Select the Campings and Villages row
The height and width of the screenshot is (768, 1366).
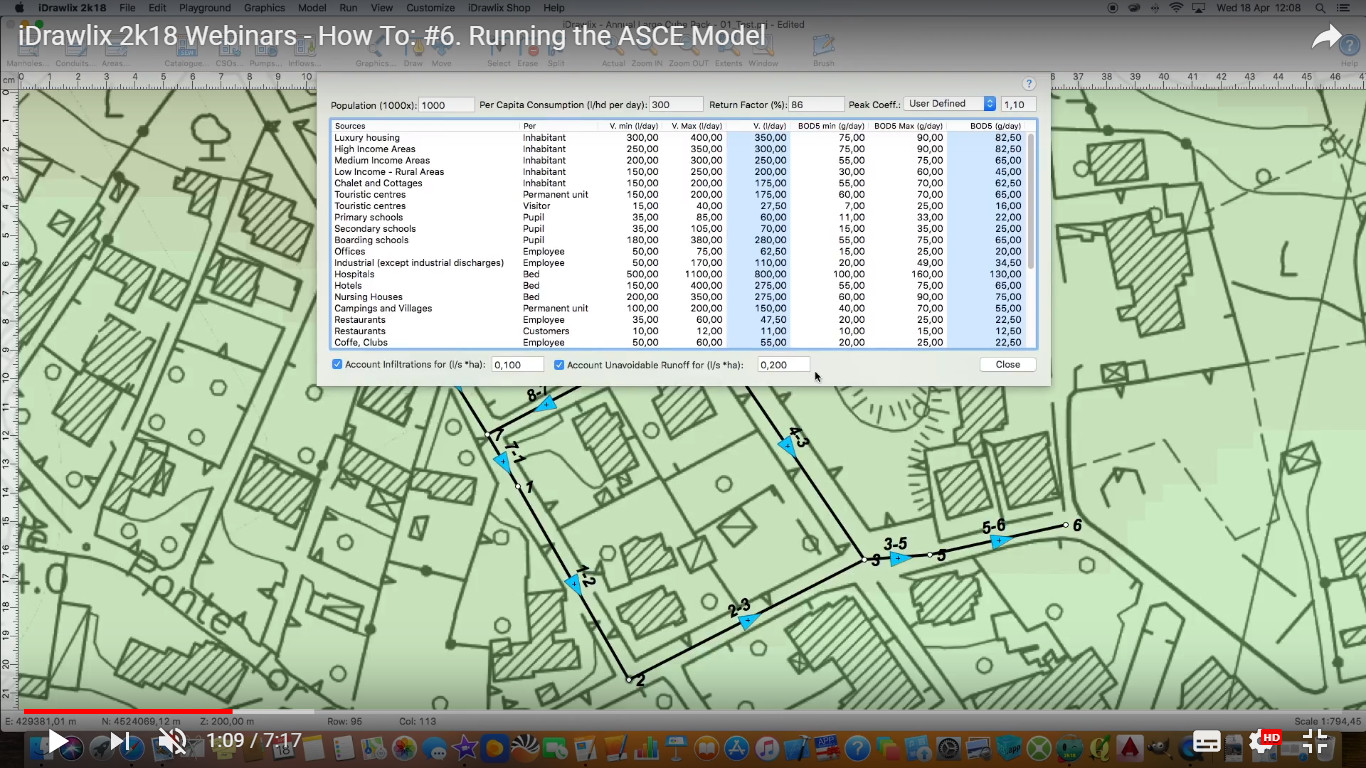[x=679, y=308]
